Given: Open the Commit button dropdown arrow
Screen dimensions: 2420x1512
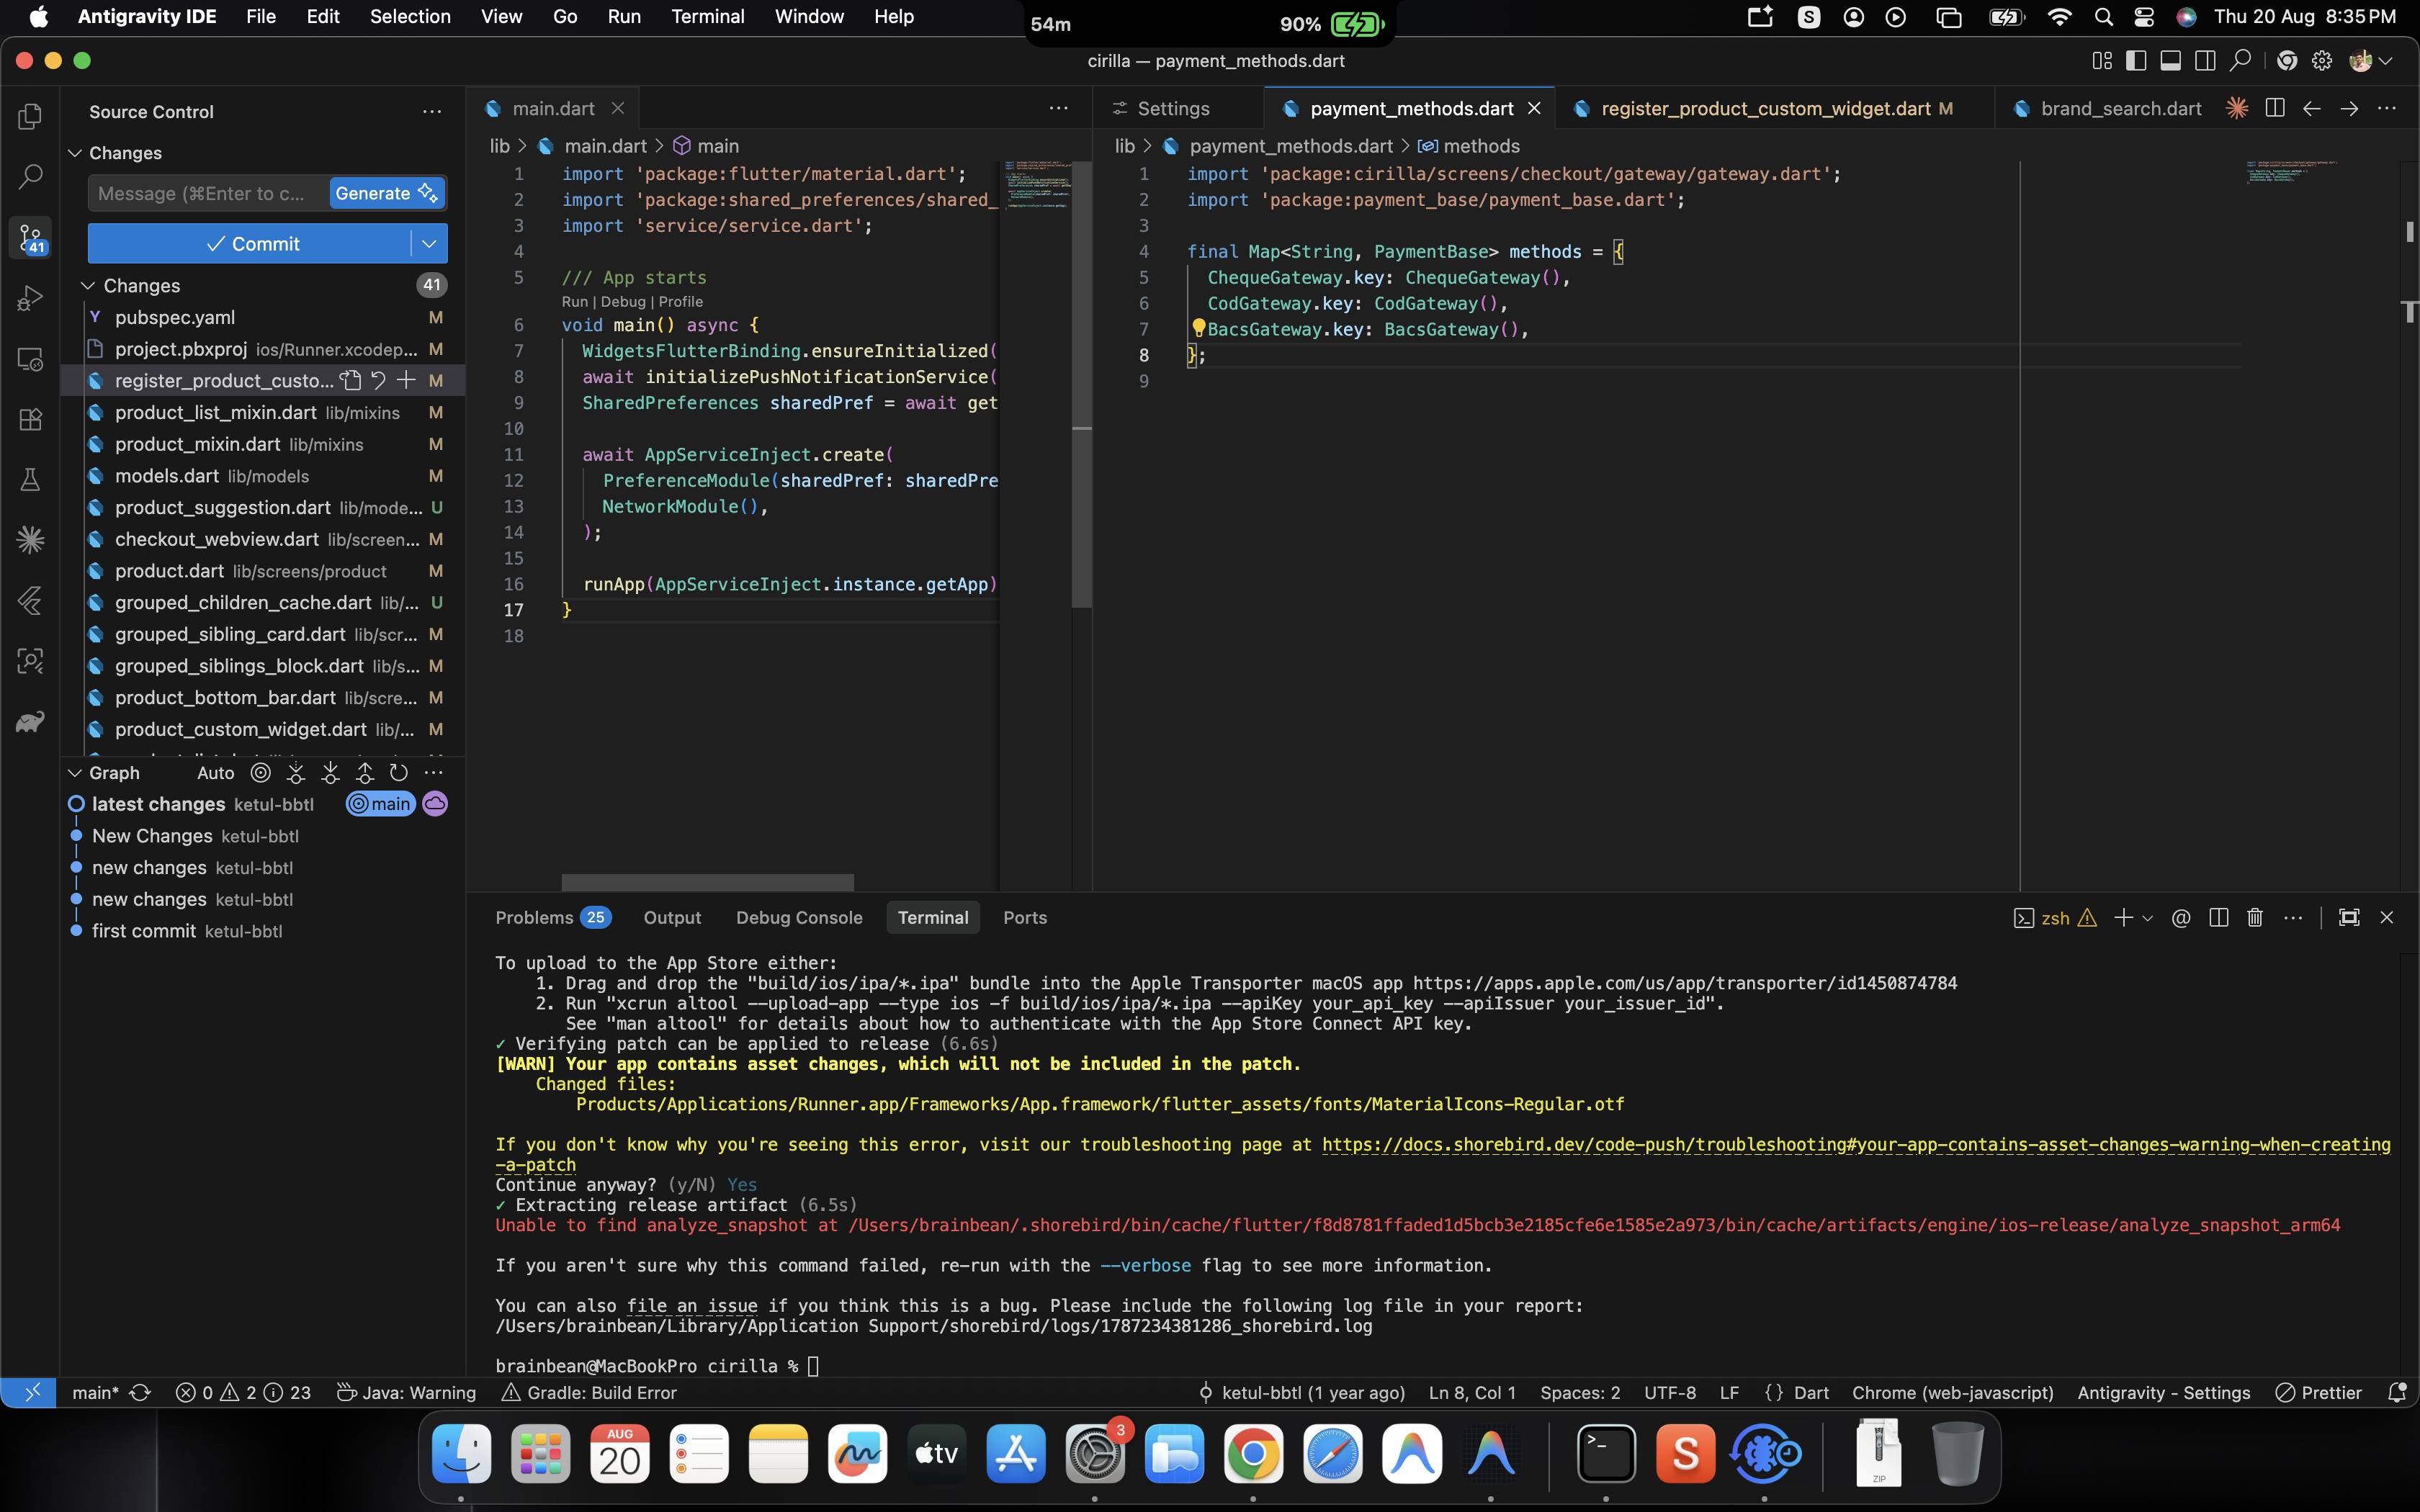Looking at the screenshot, I should click(429, 244).
